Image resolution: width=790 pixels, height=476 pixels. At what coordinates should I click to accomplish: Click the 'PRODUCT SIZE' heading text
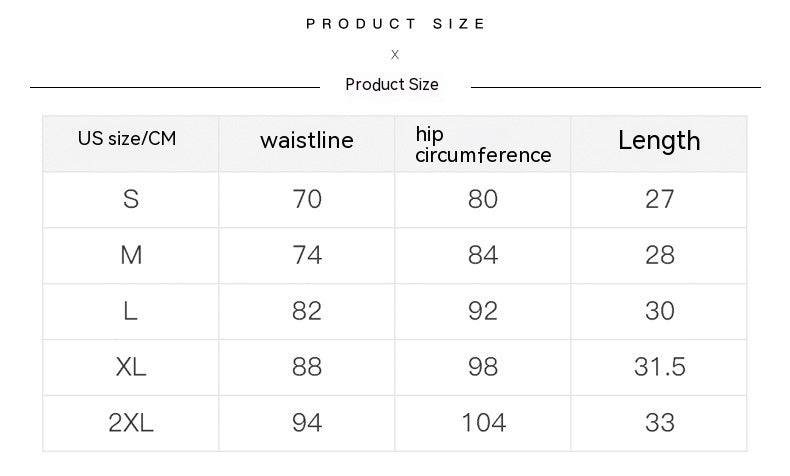[396, 23]
